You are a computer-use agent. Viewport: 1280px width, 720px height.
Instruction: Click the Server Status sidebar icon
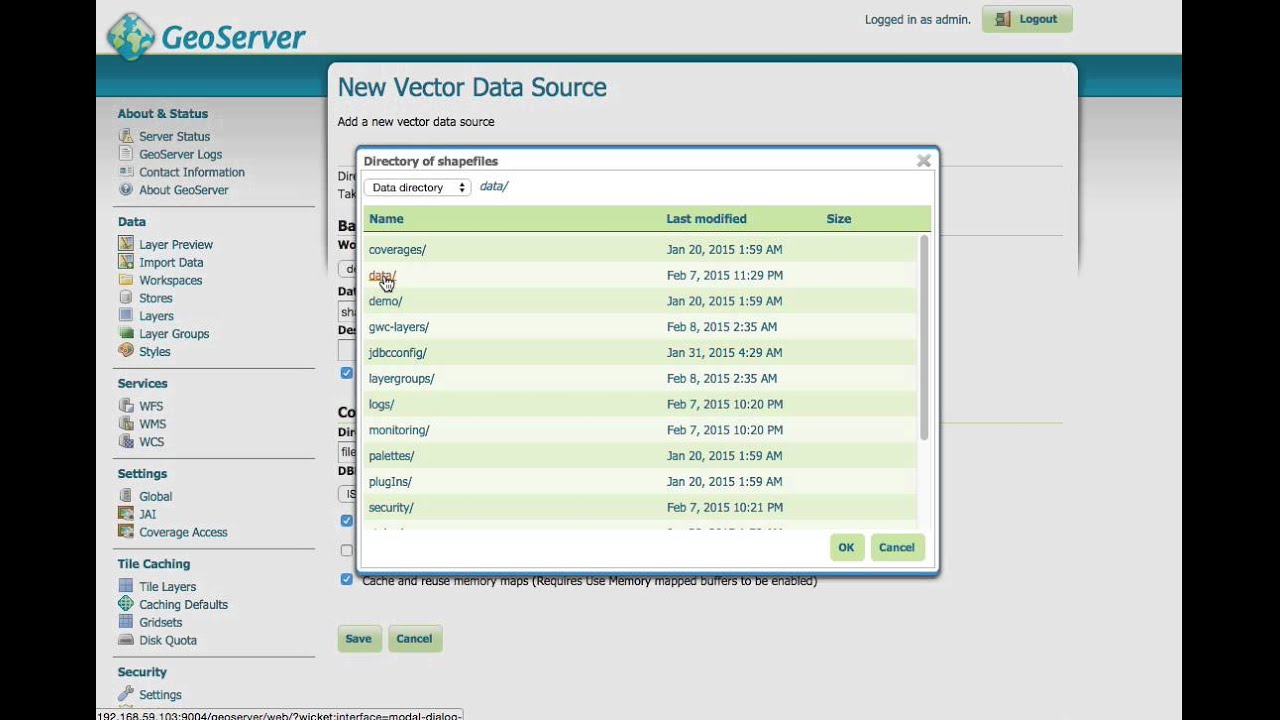(126, 136)
